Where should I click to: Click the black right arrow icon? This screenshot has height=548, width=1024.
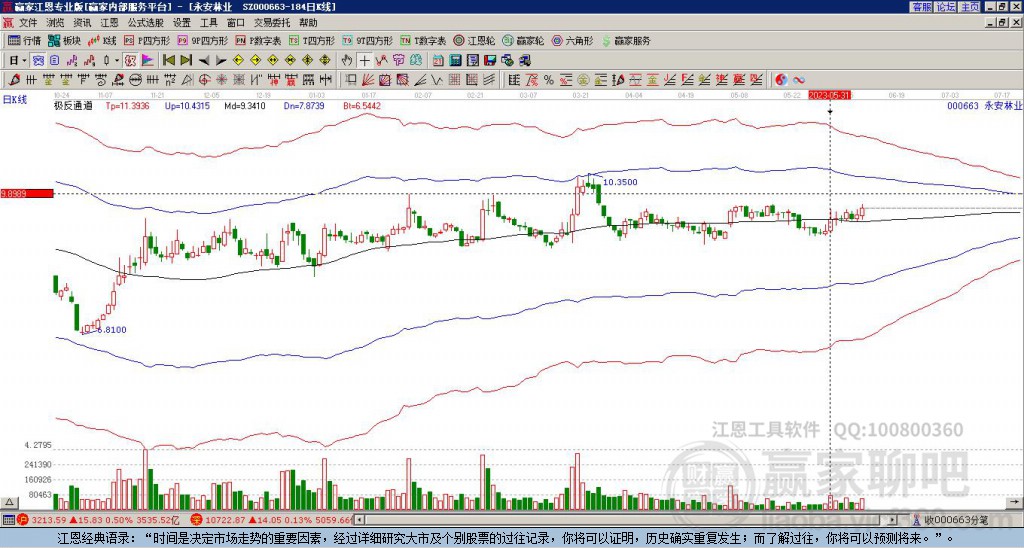(x=221, y=61)
